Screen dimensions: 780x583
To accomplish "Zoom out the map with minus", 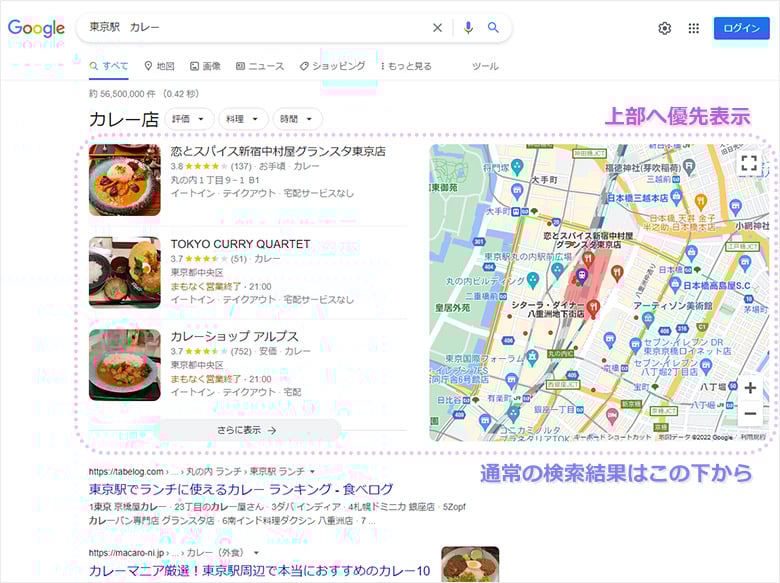I will pos(750,413).
